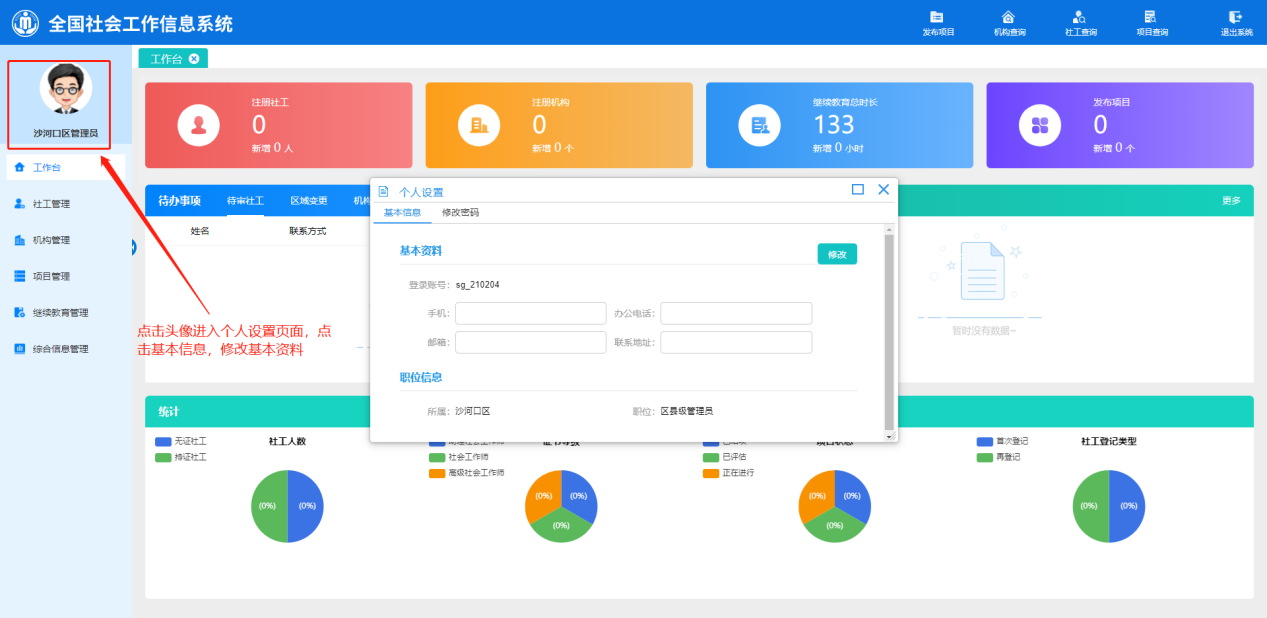Click 退出系统 logout icon
1267x618 pixels.
[1236, 17]
